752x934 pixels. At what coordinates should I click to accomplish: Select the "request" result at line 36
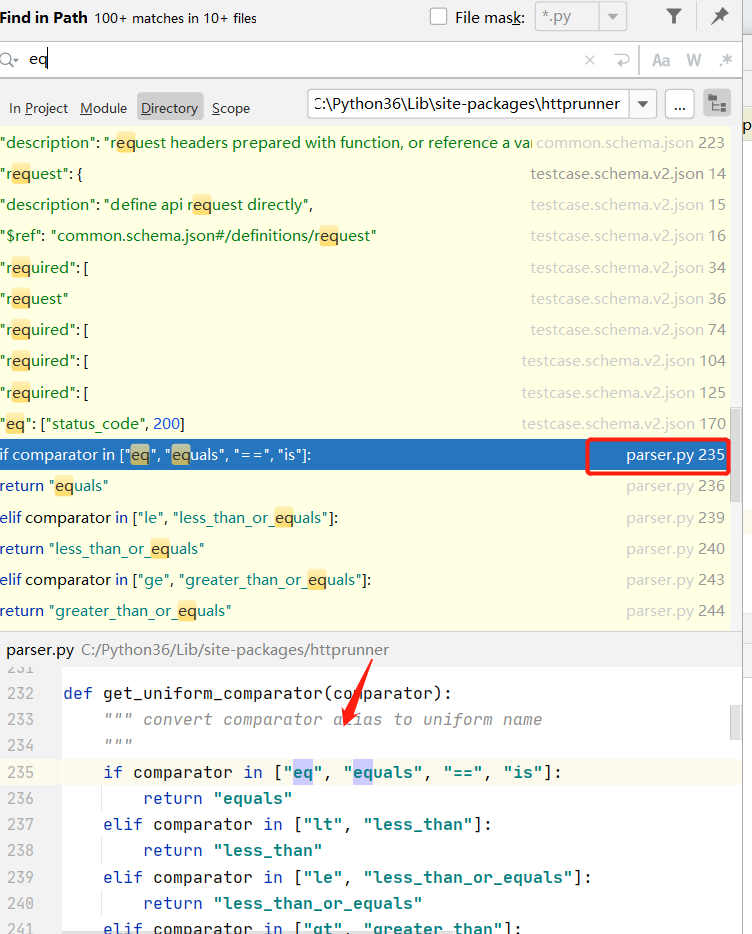(x=365, y=298)
